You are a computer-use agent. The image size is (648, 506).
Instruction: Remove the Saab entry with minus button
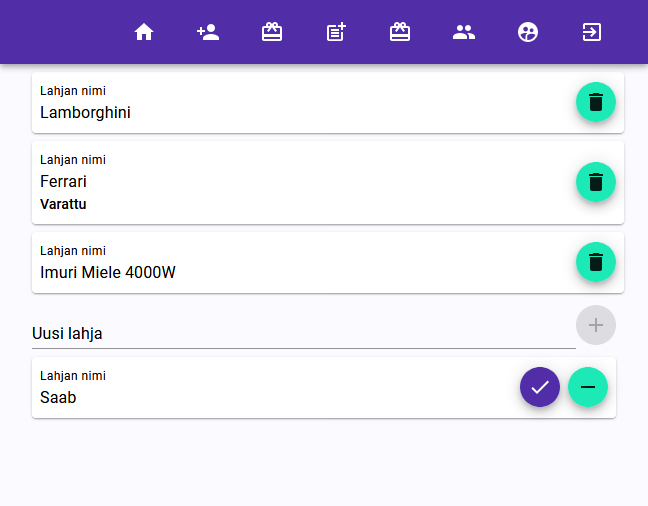[588, 387]
